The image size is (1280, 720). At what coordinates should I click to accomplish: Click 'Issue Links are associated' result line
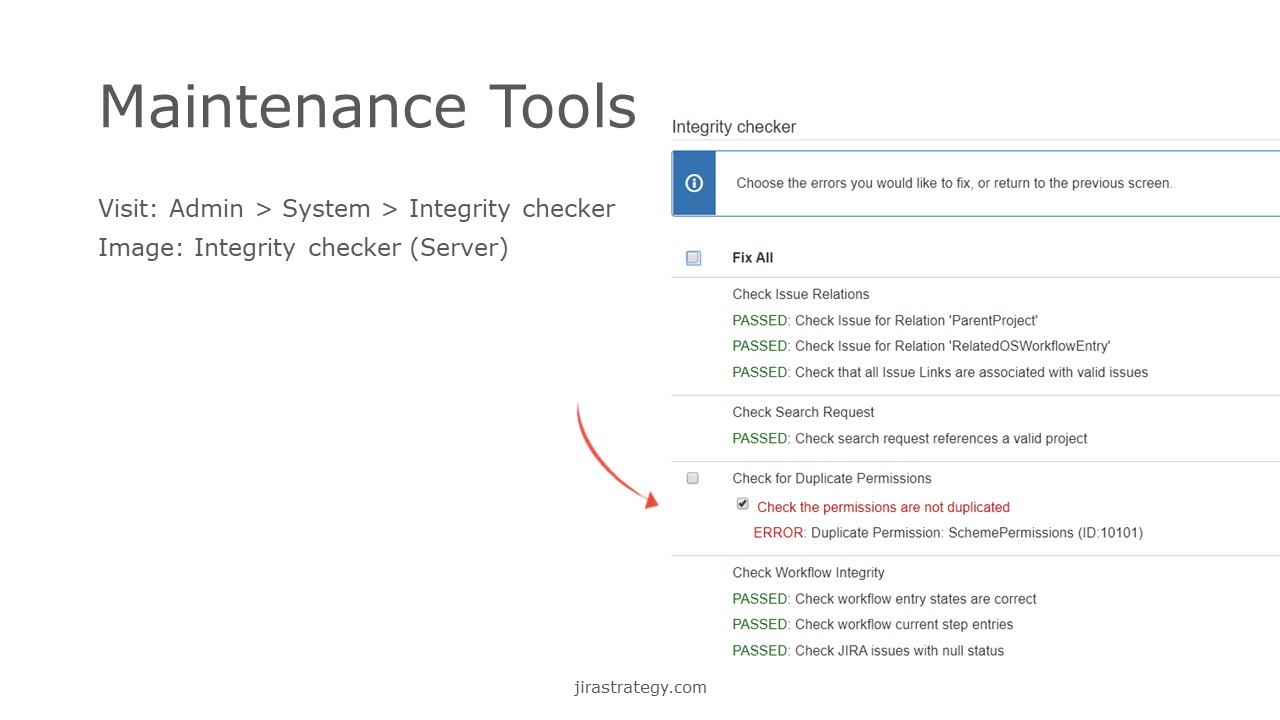[940, 372]
